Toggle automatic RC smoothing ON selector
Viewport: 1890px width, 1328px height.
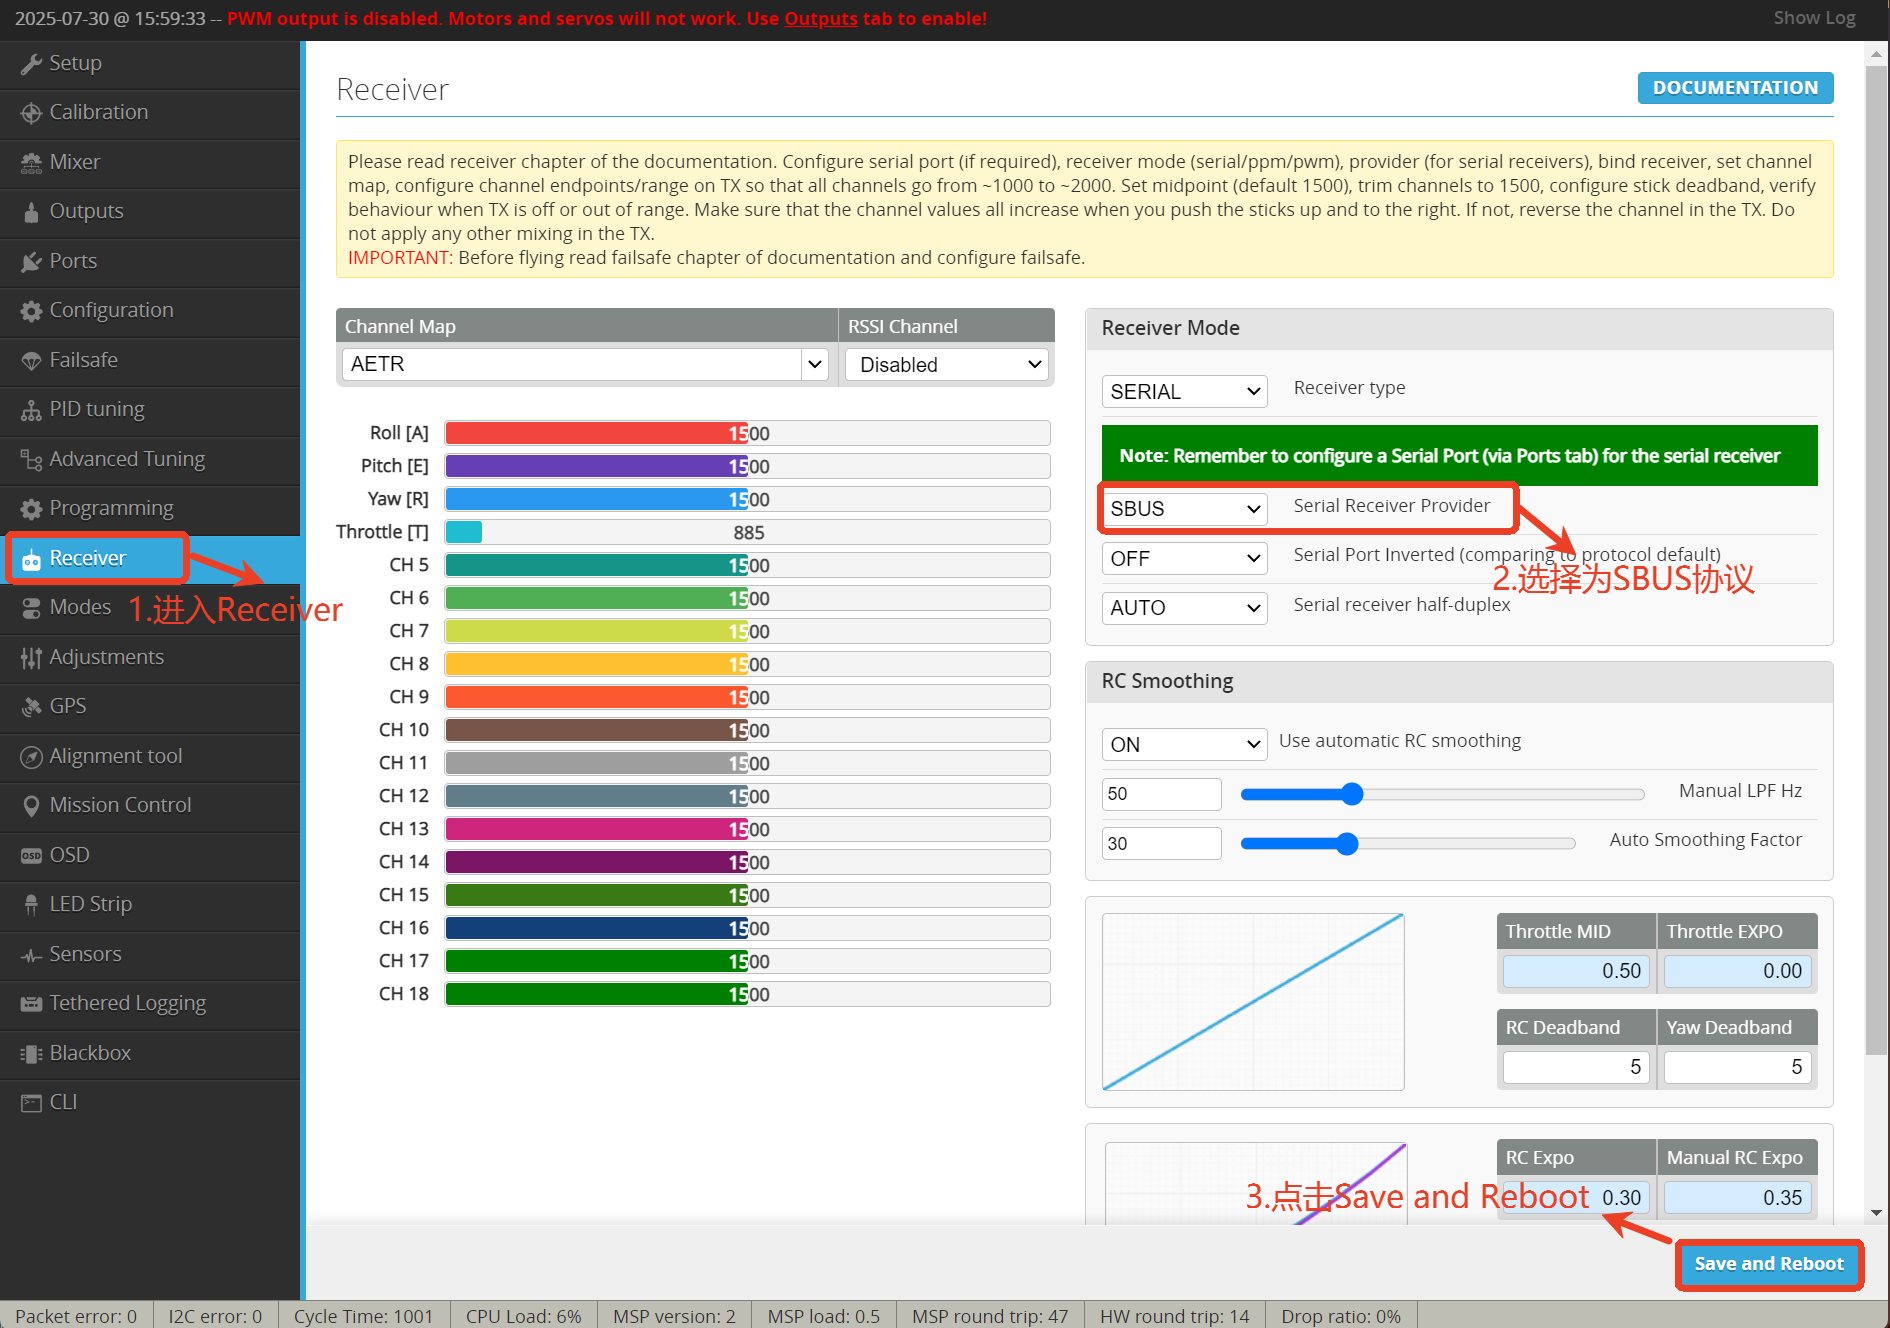coord(1184,745)
